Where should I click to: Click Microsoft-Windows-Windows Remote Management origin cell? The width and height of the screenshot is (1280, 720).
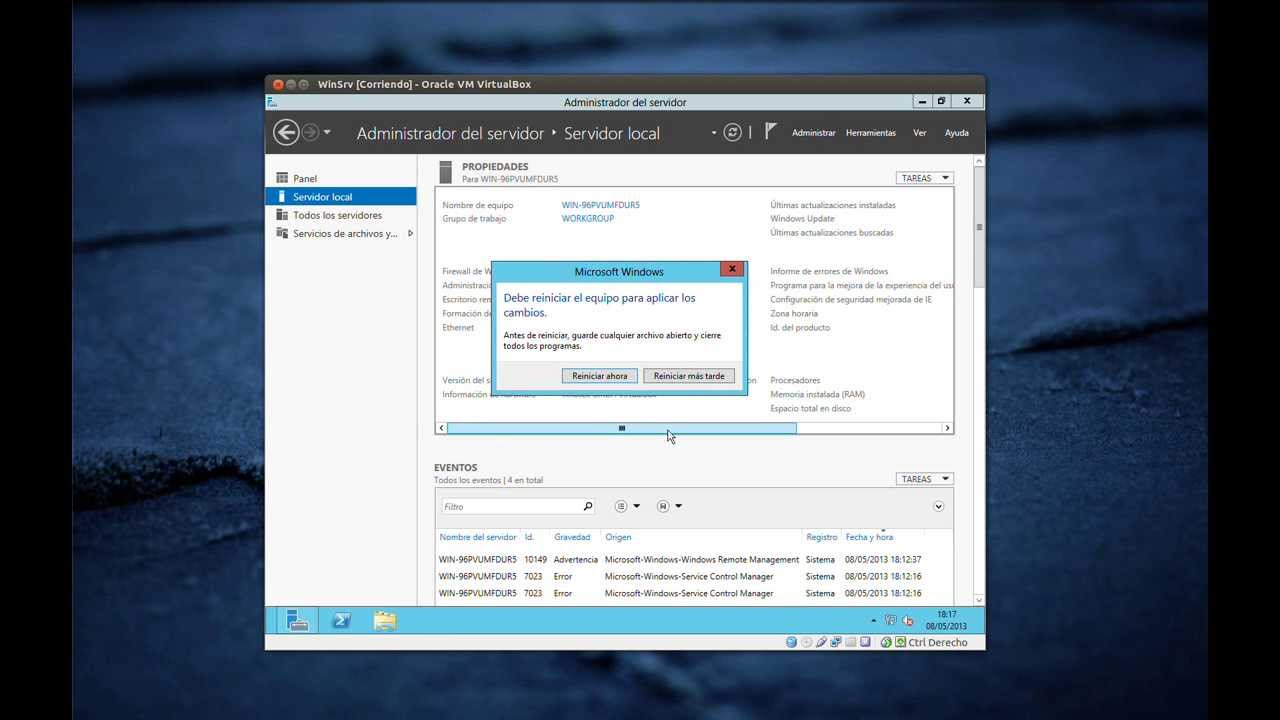[x=702, y=560]
